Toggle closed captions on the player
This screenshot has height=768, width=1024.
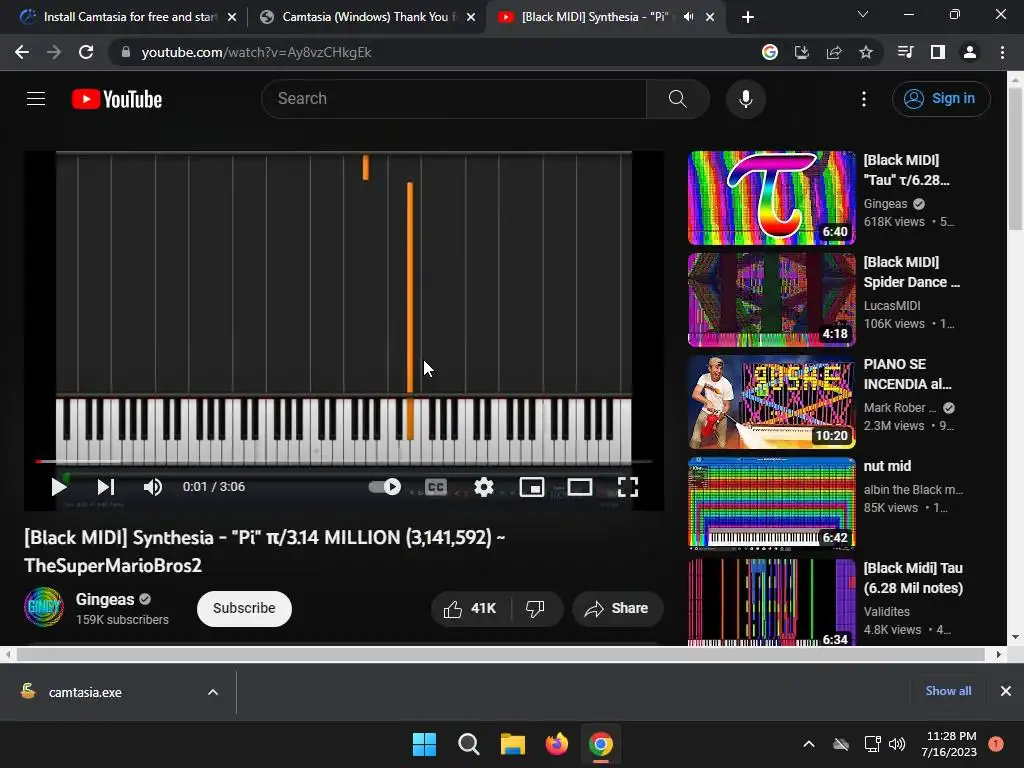[x=436, y=487]
